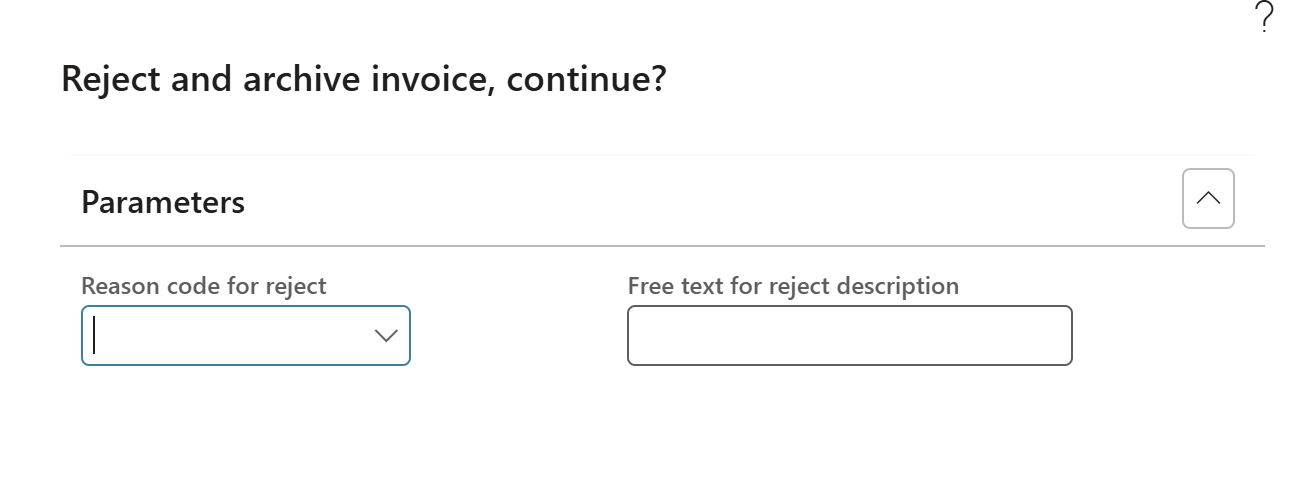This screenshot has height=504, width=1314.
Task: Toggle the Parameters fasttab using up-arrow button
Action: 1208,198
